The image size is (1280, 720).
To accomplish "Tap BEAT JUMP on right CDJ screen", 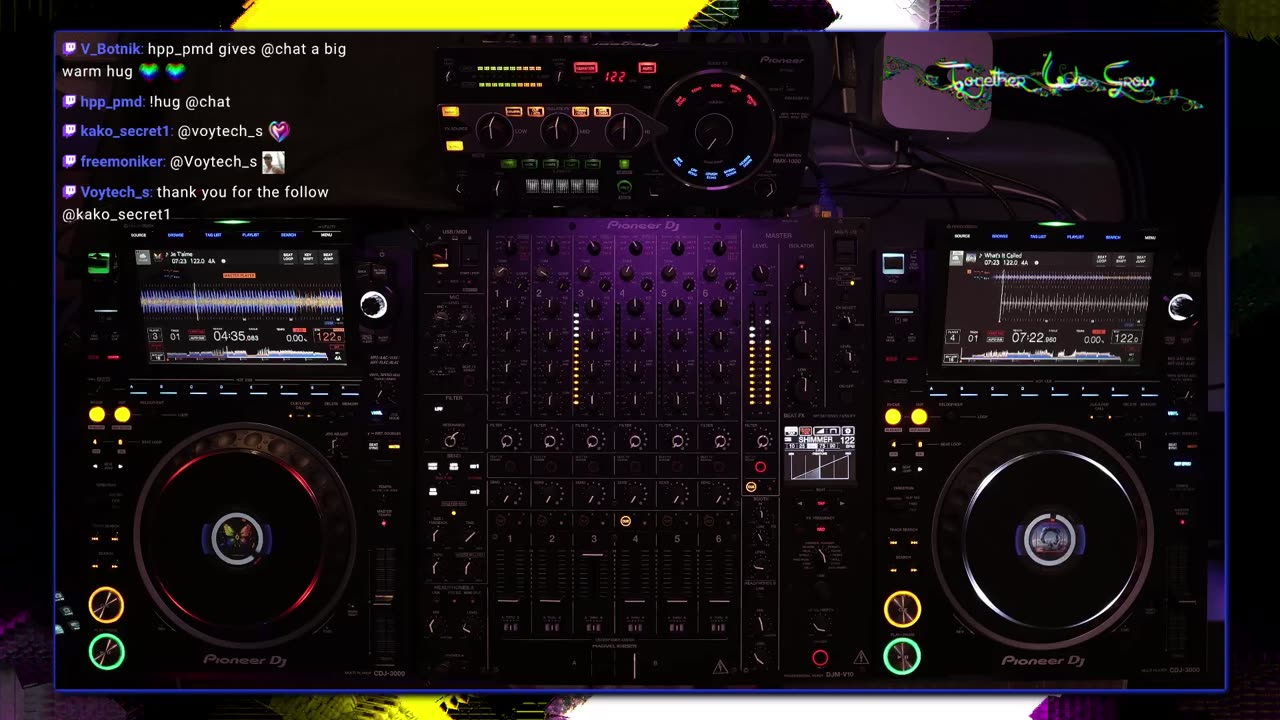I will point(1140,259).
